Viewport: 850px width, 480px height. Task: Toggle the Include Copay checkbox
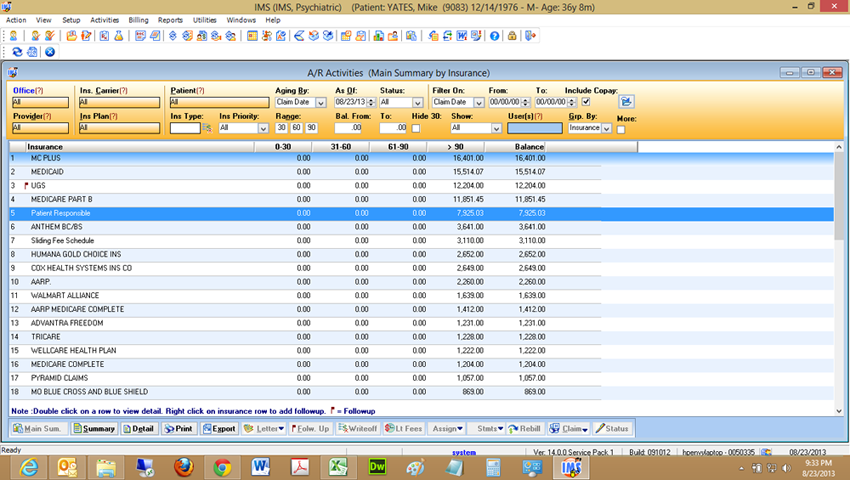pos(586,101)
